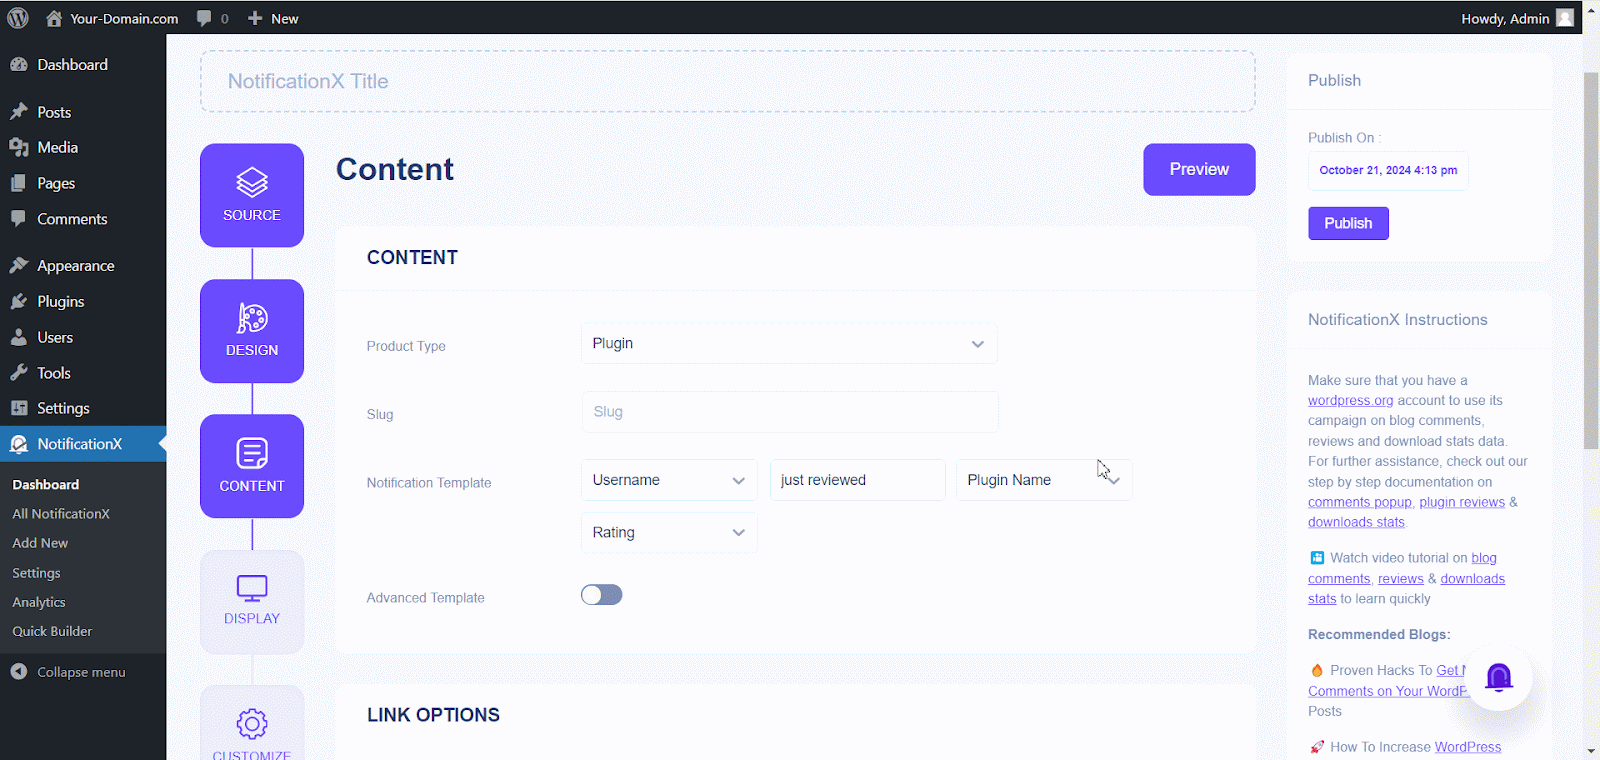Click the New label in admin bar
The height and width of the screenshot is (760, 1600).
285,18
